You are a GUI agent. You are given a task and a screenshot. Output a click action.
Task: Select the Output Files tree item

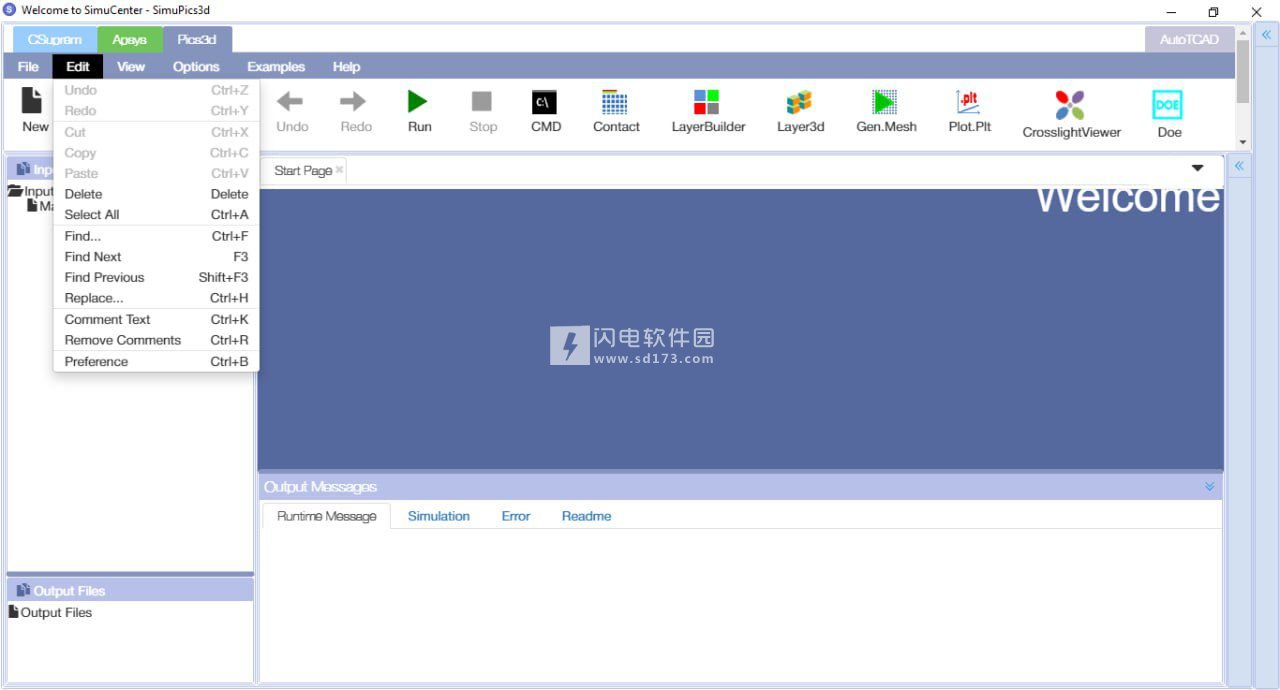pyautogui.click(x=56, y=612)
